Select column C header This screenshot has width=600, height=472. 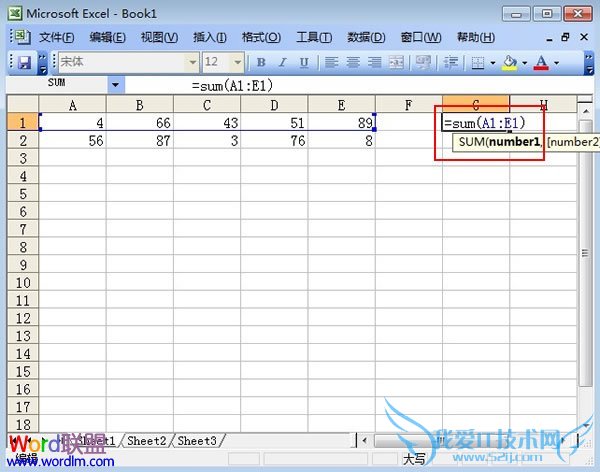(x=207, y=105)
